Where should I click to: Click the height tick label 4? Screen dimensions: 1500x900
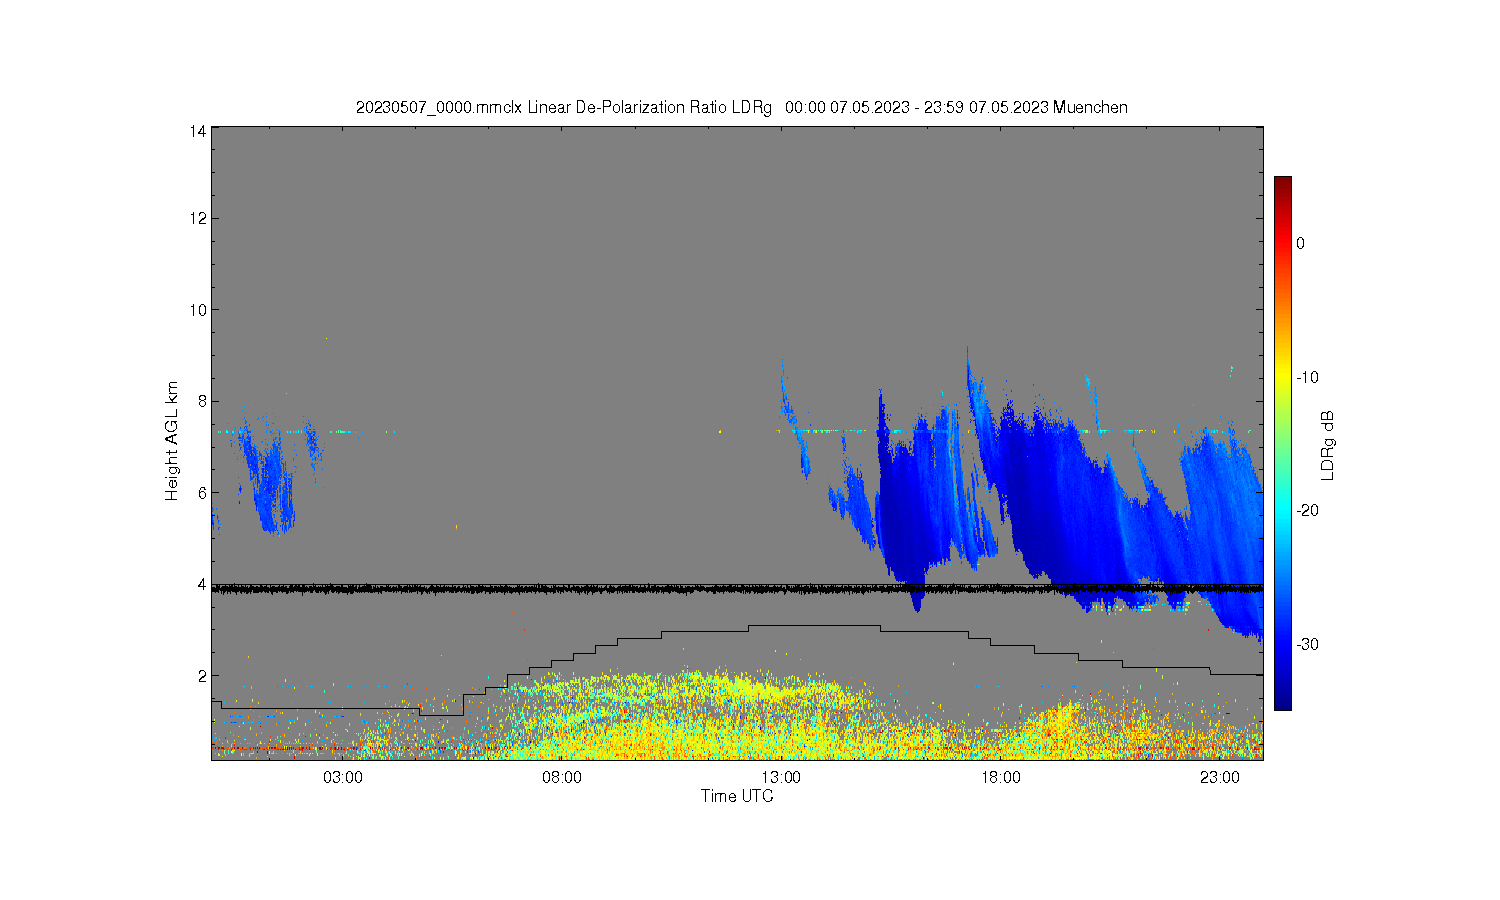point(202,584)
